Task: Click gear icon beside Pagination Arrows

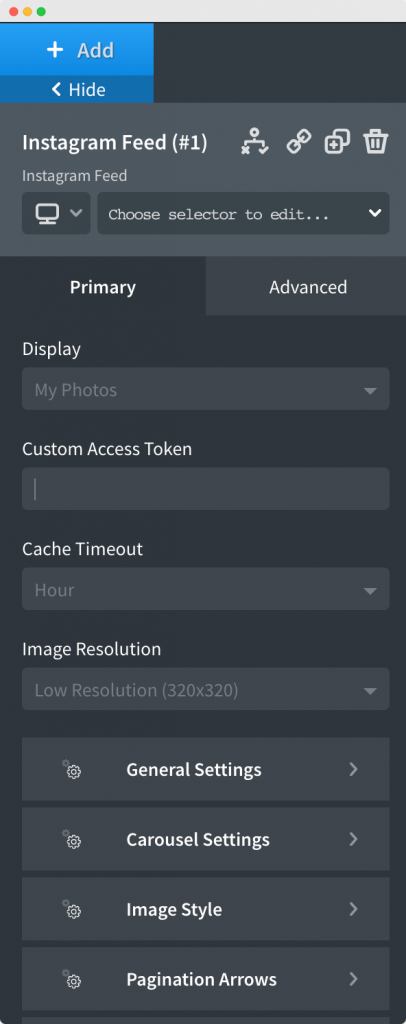Action: [72, 979]
